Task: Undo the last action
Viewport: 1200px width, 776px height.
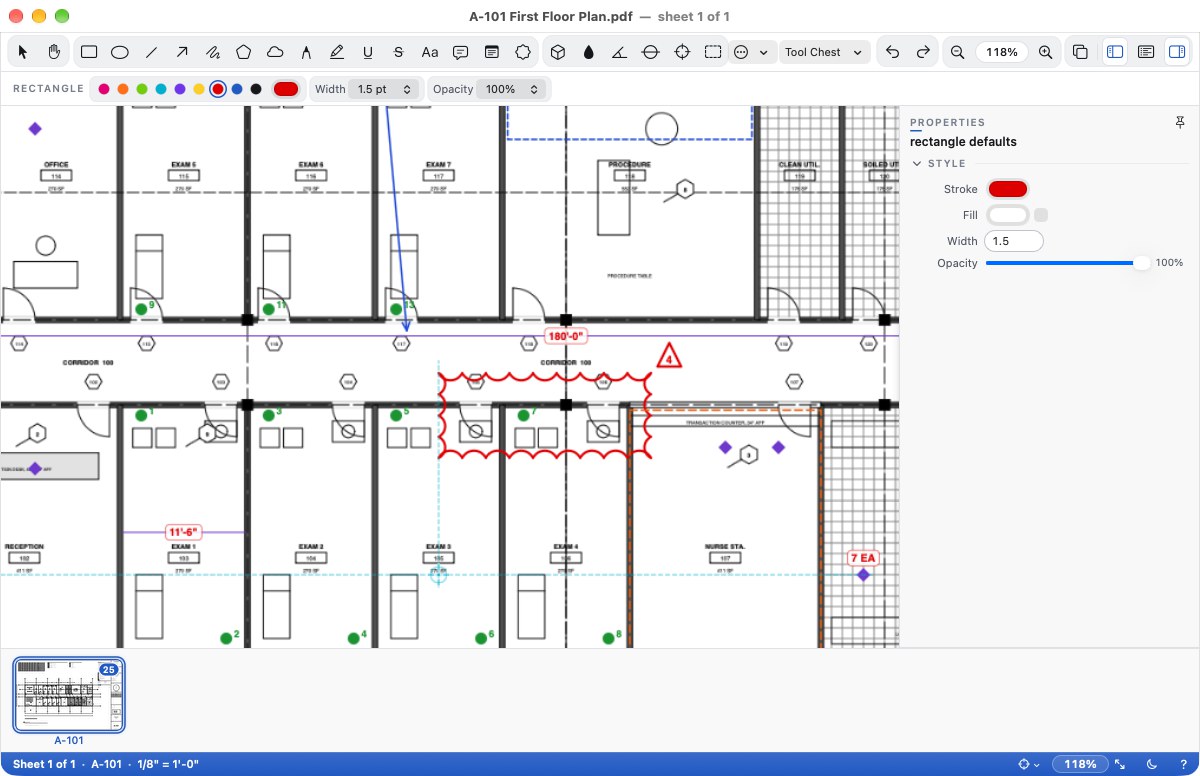Action: point(893,52)
